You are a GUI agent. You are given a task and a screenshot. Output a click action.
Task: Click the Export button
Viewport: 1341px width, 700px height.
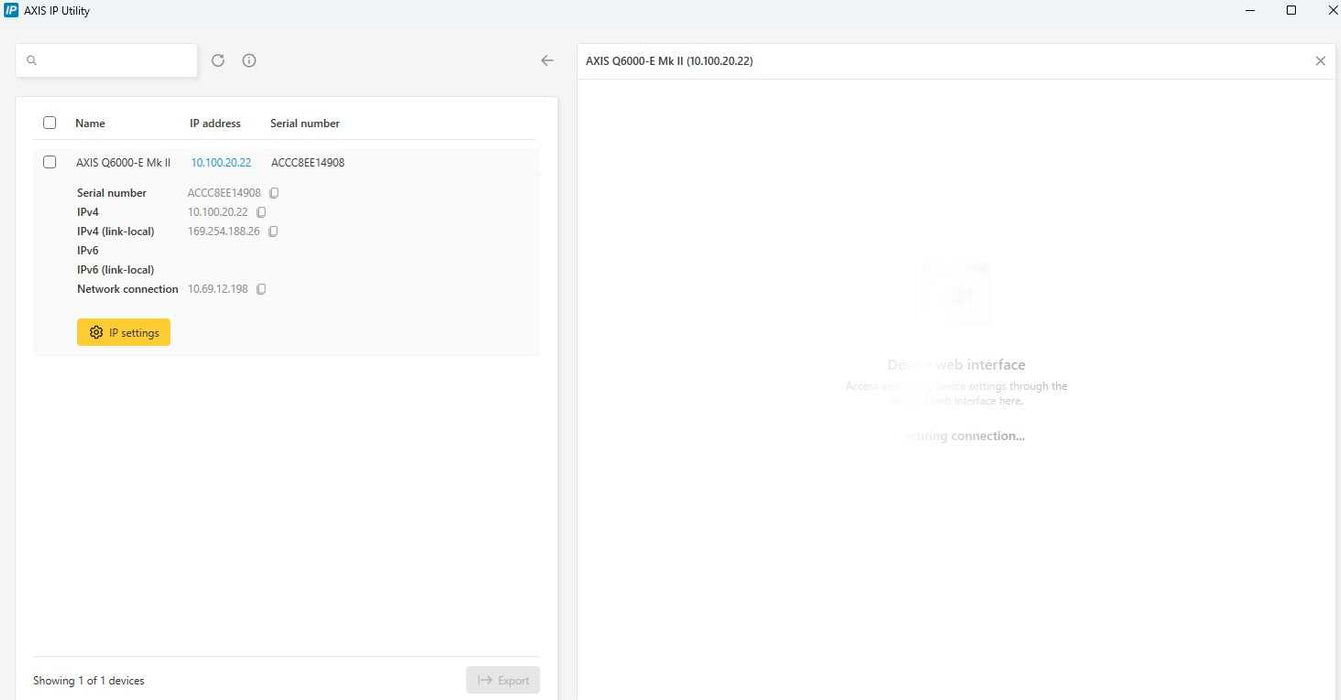click(503, 680)
